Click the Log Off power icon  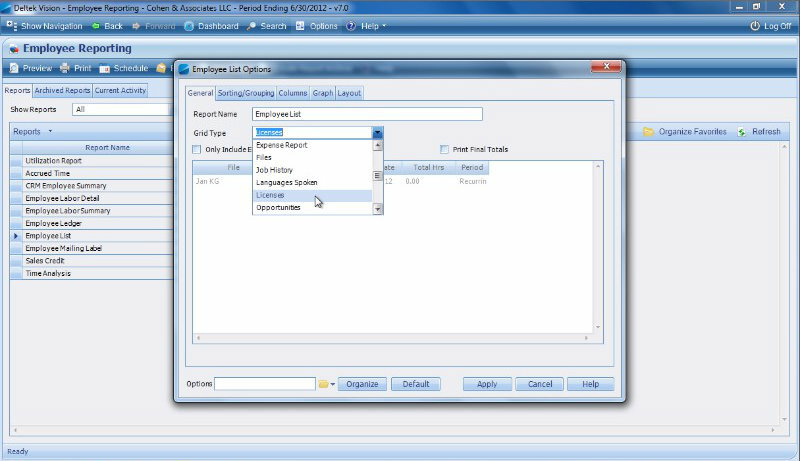755,26
